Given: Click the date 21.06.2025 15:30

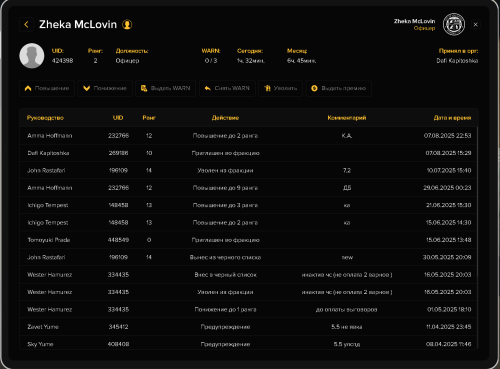Looking at the screenshot, I should point(449,205).
